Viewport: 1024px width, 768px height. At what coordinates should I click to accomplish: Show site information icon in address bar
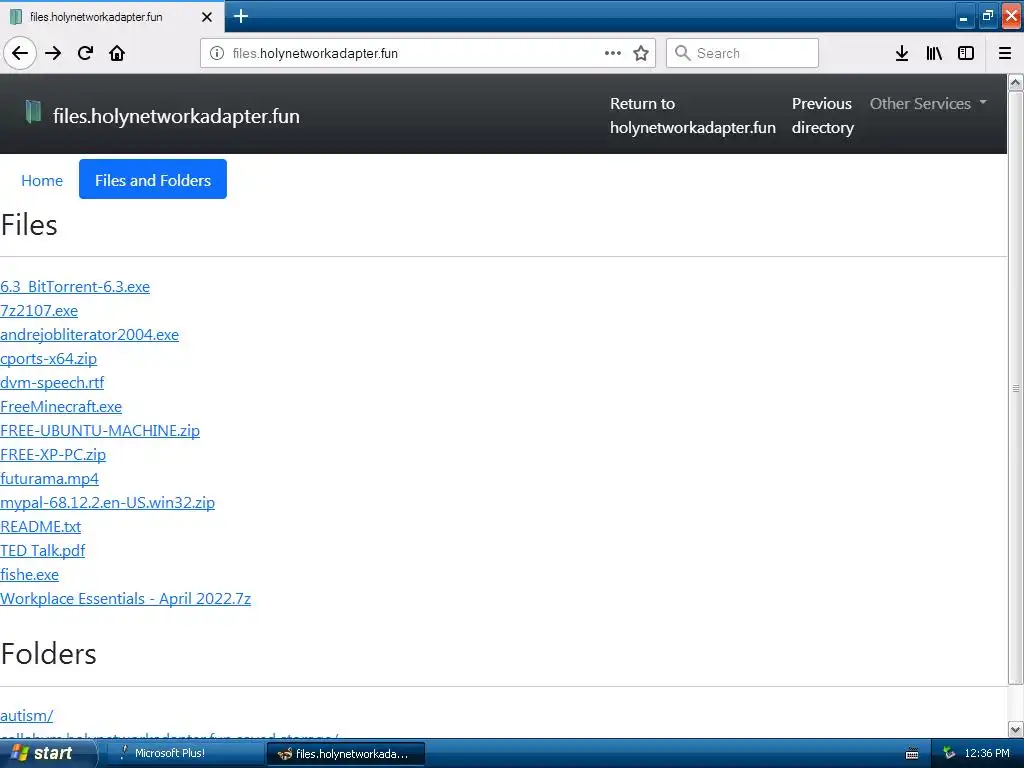(x=217, y=53)
